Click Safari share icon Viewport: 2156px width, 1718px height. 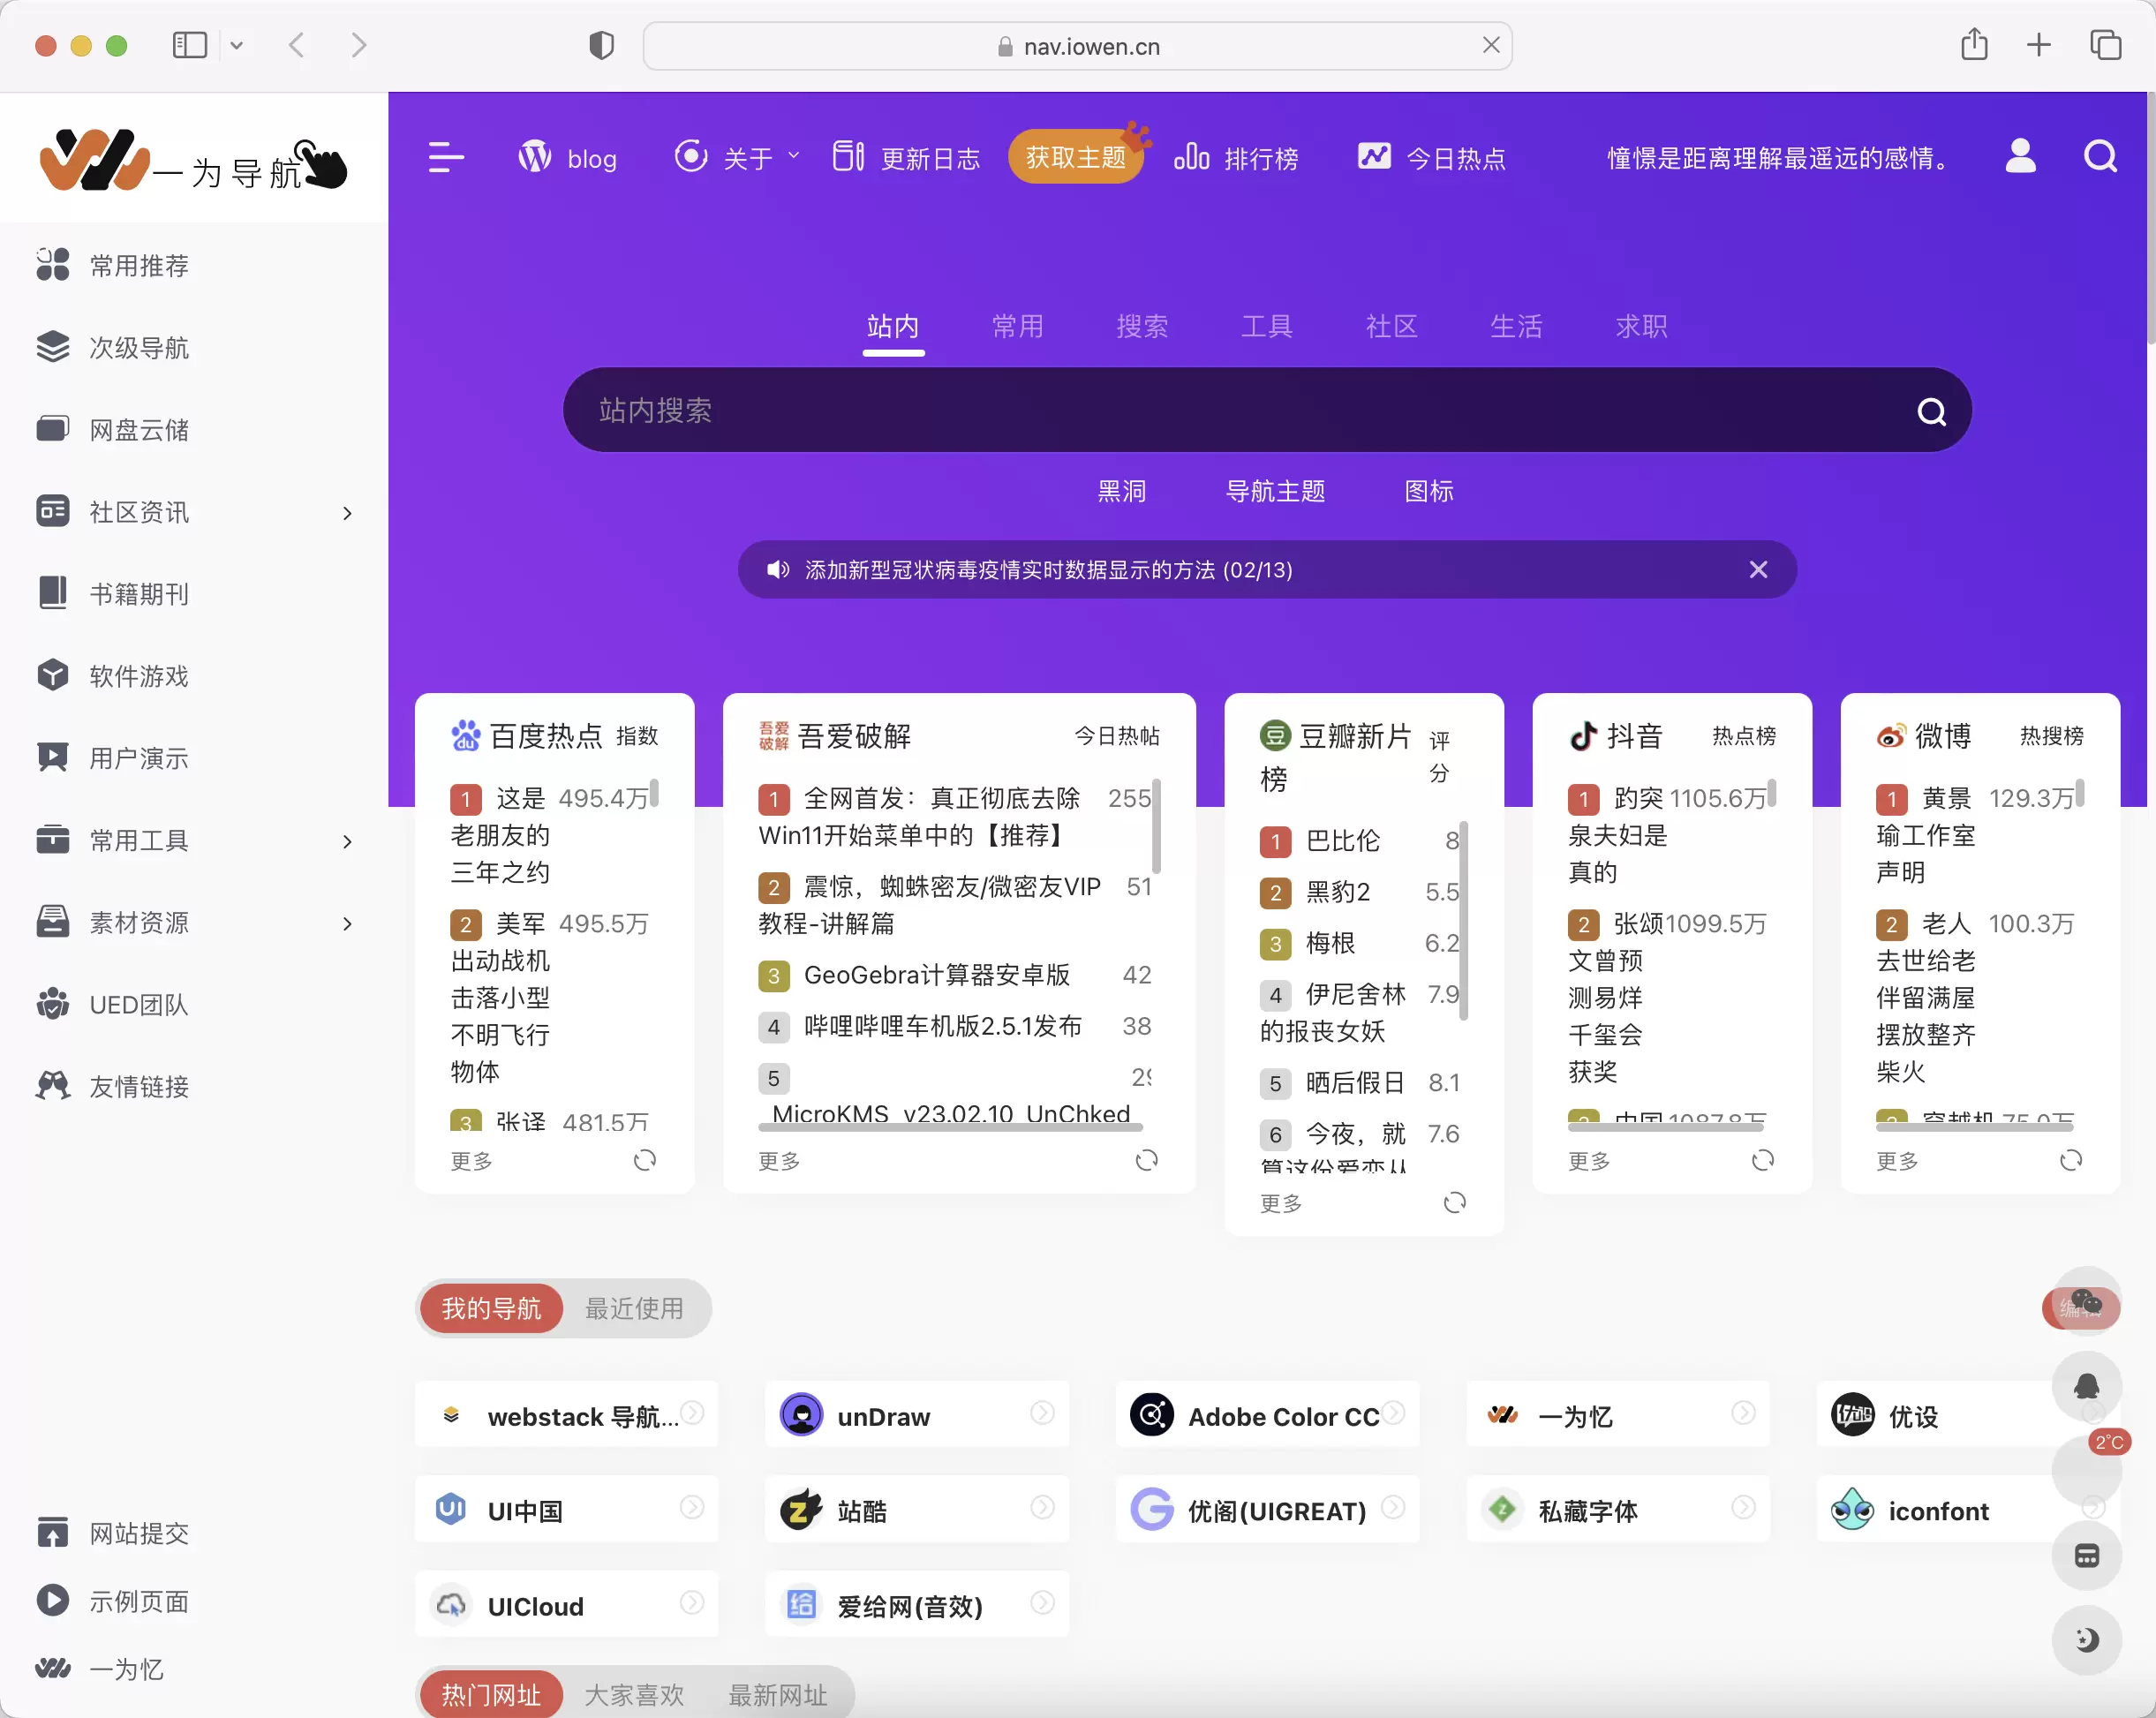(1974, 45)
